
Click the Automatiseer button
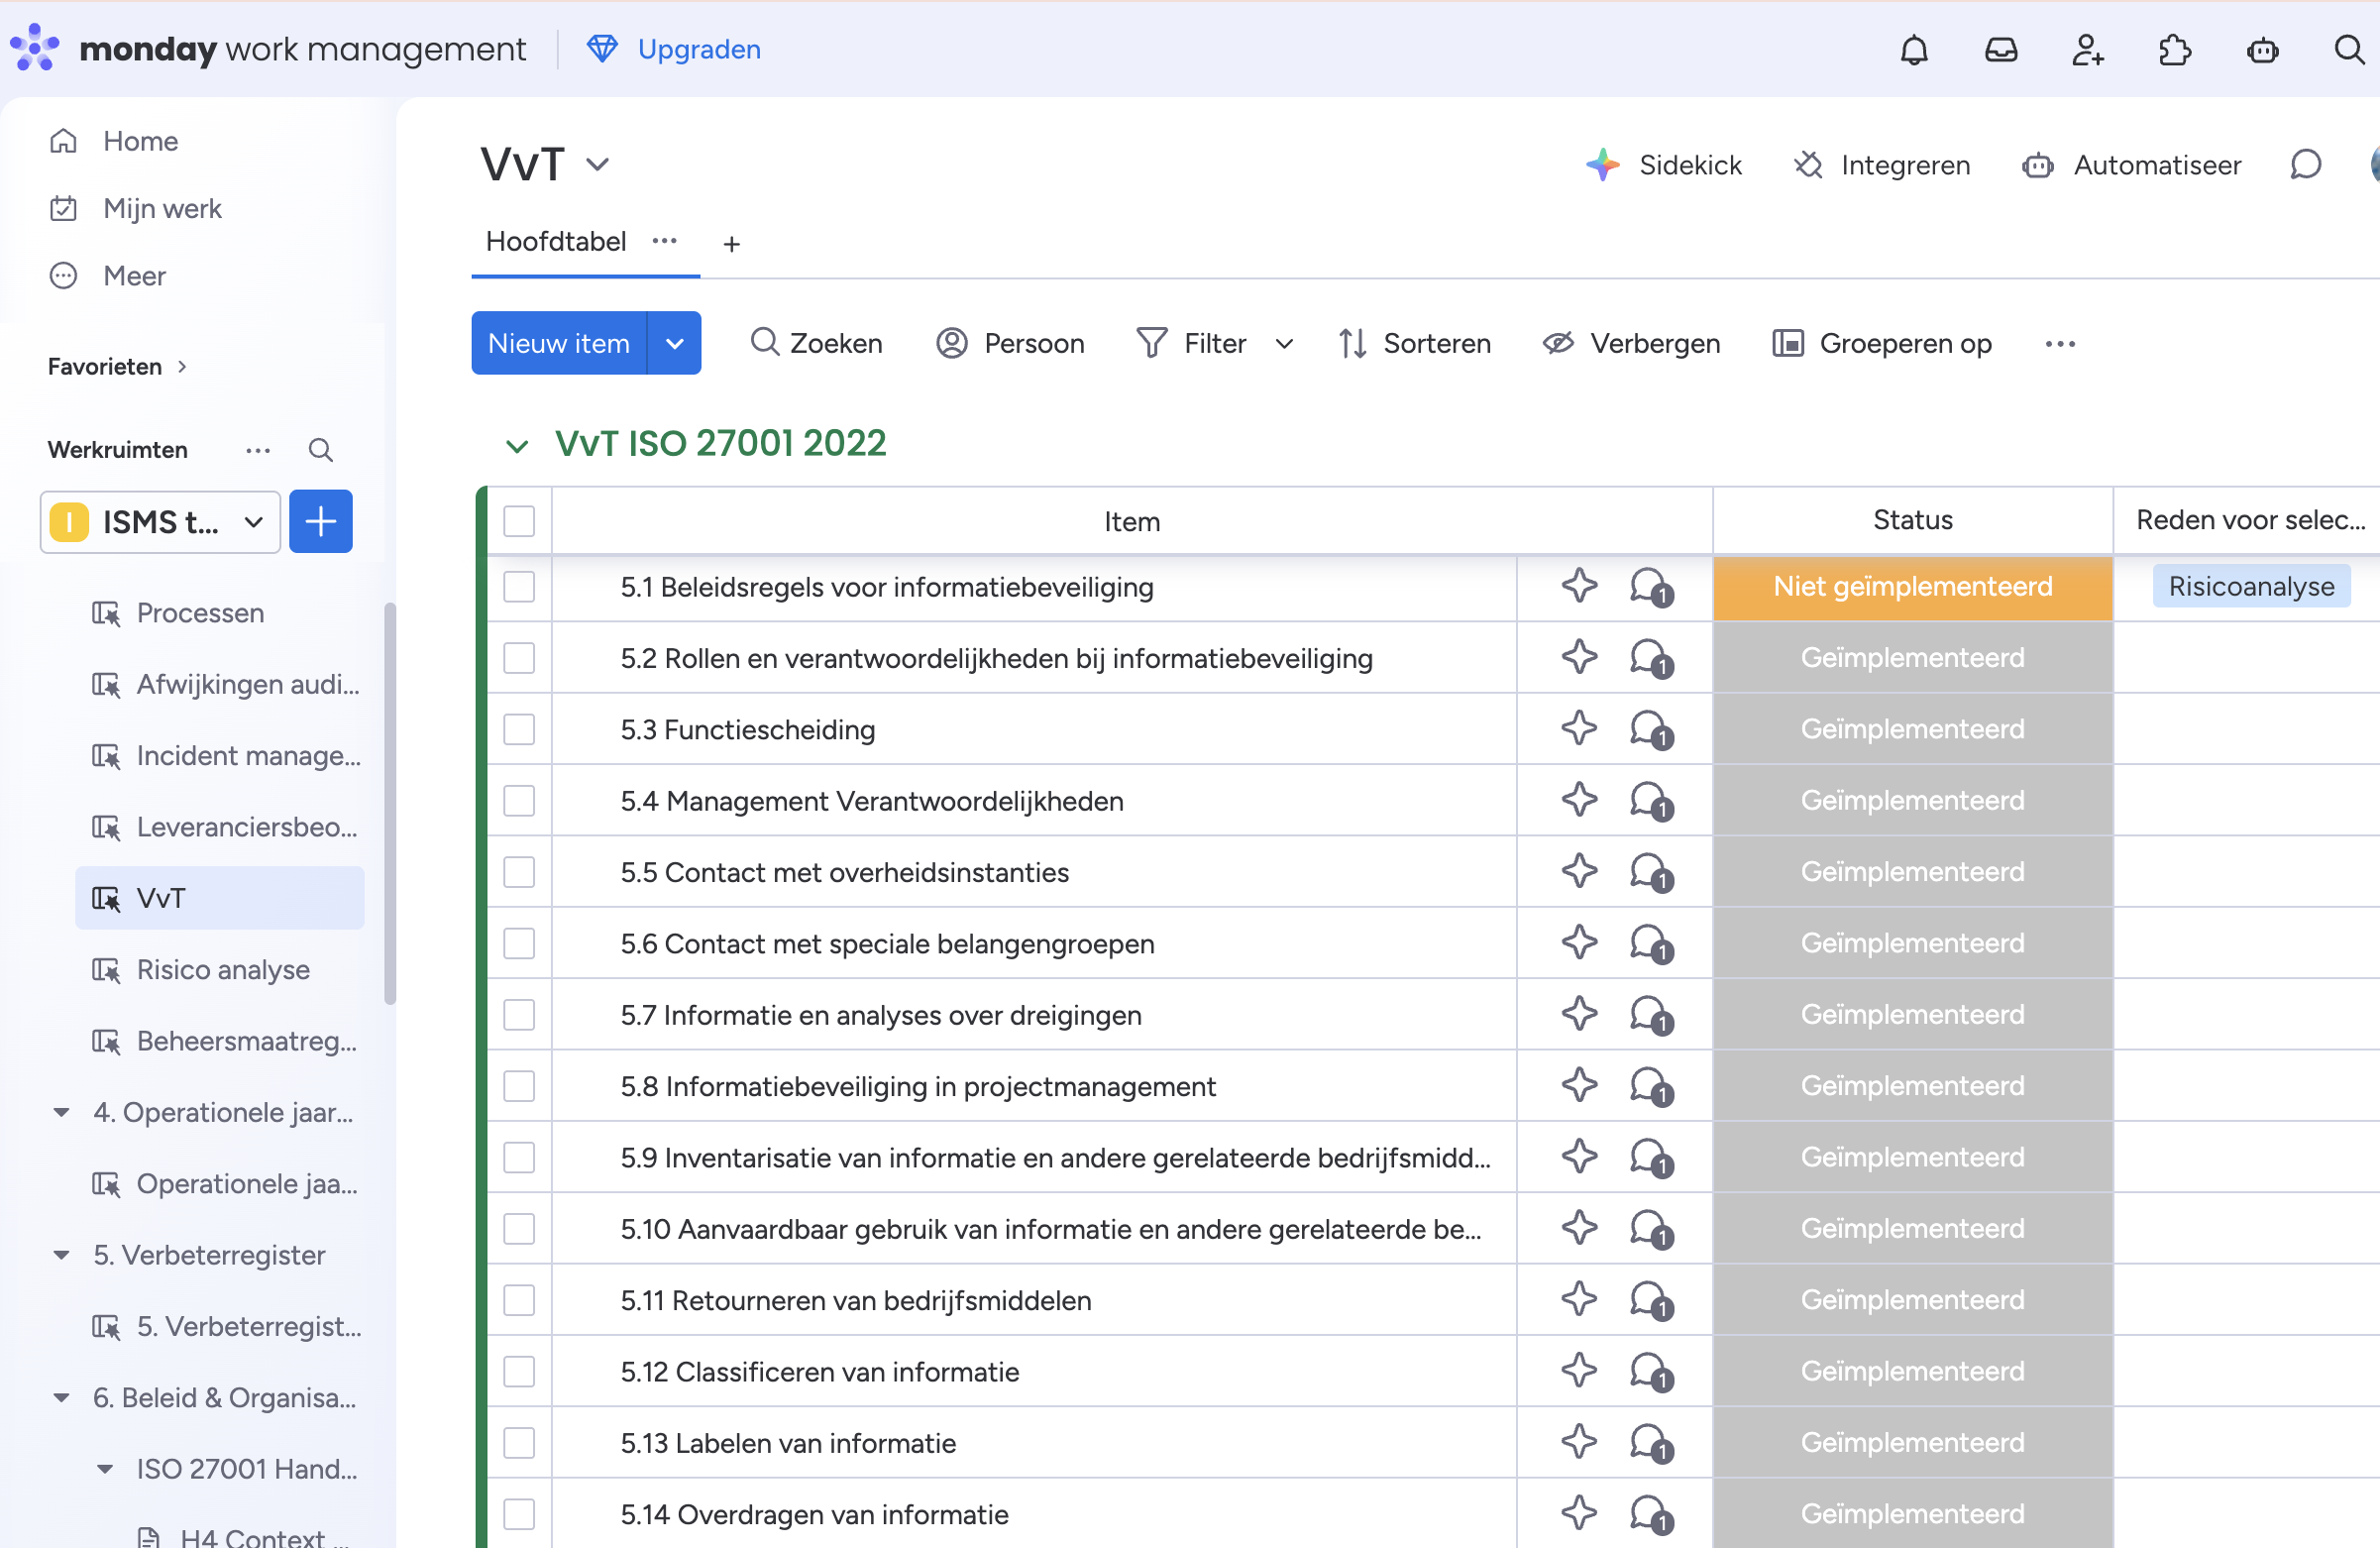pos(2131,165)
